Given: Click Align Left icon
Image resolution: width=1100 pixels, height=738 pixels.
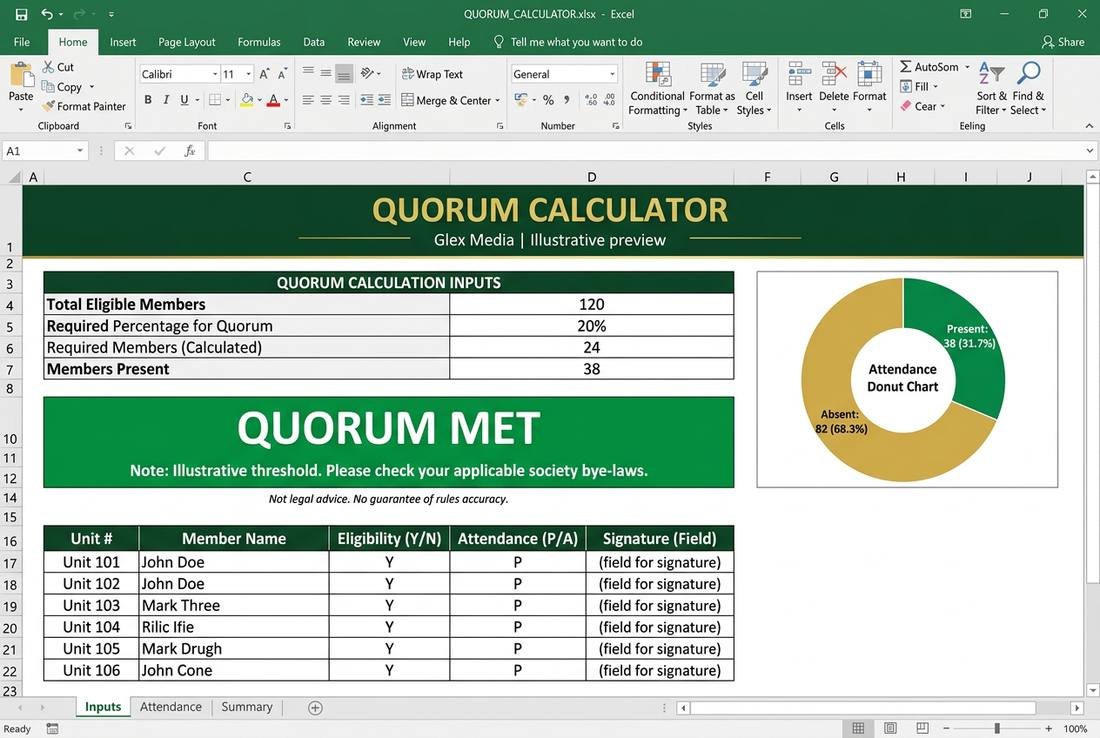Looking at the screenshot, I should 308,100.
